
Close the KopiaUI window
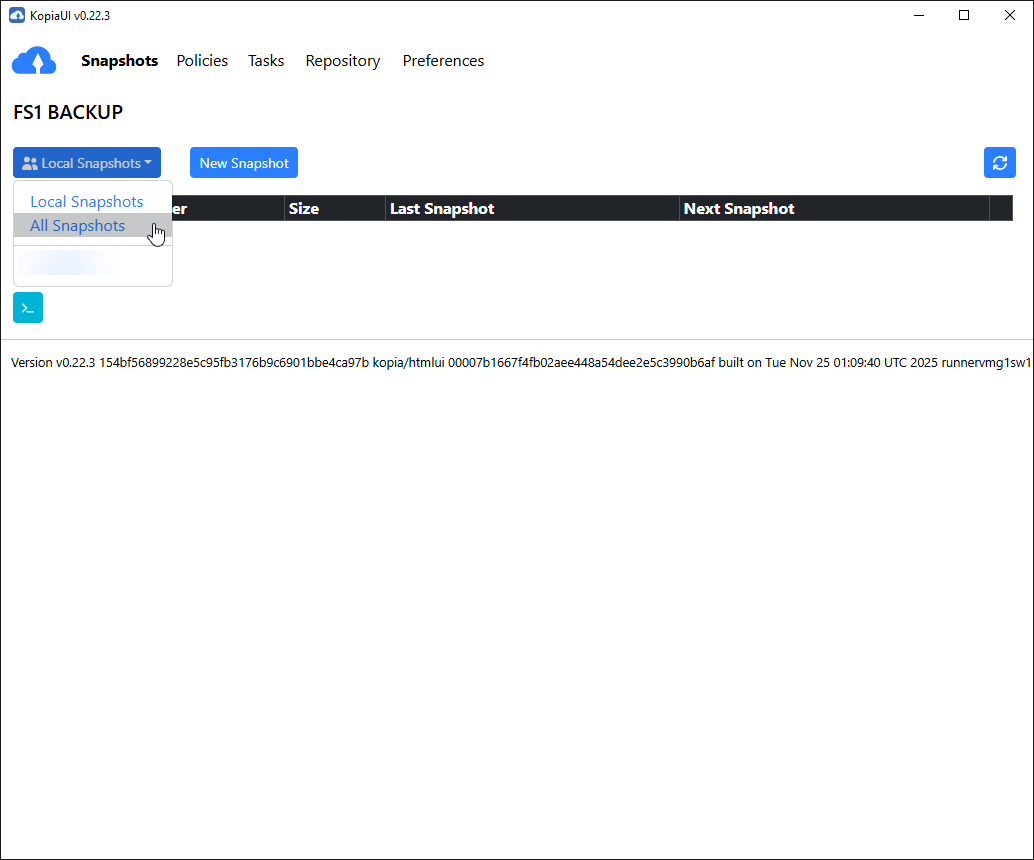tap(1010, 15)
